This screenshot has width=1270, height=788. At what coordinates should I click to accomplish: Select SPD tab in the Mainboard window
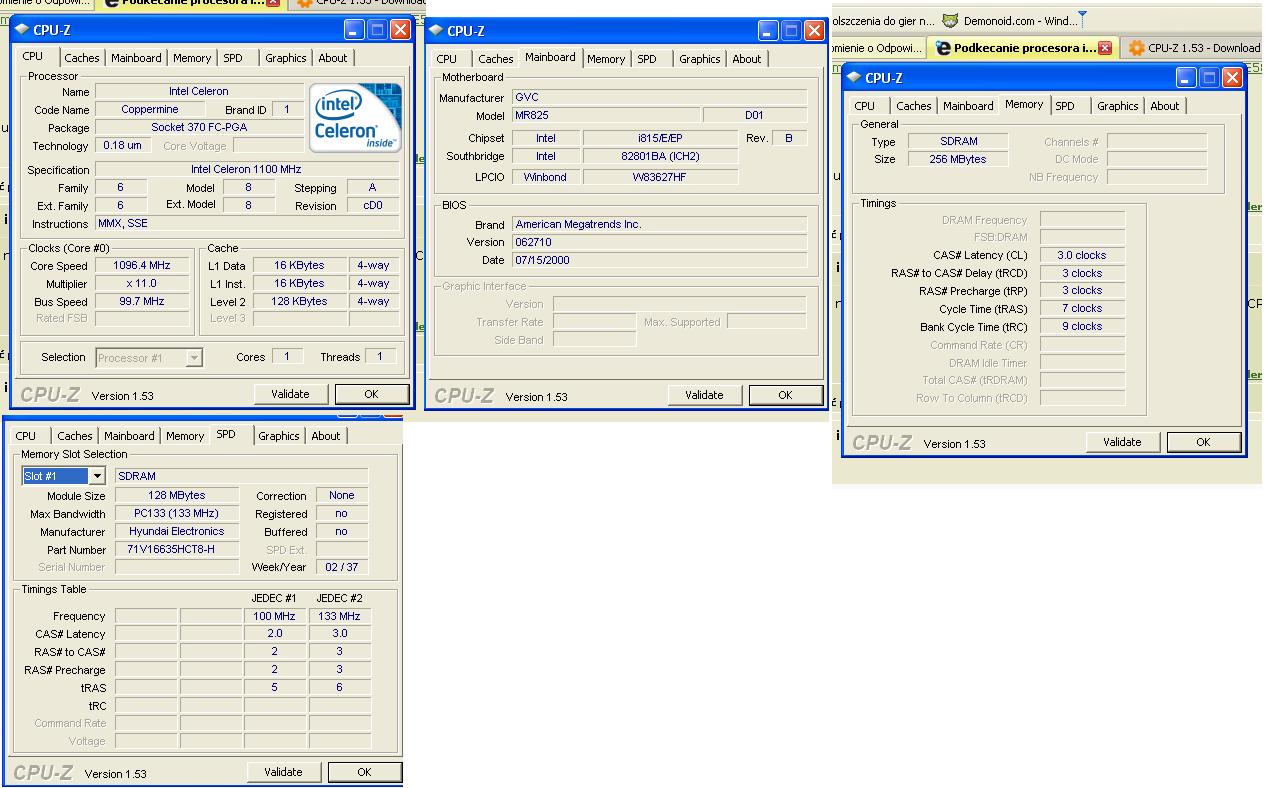point(647,59)
